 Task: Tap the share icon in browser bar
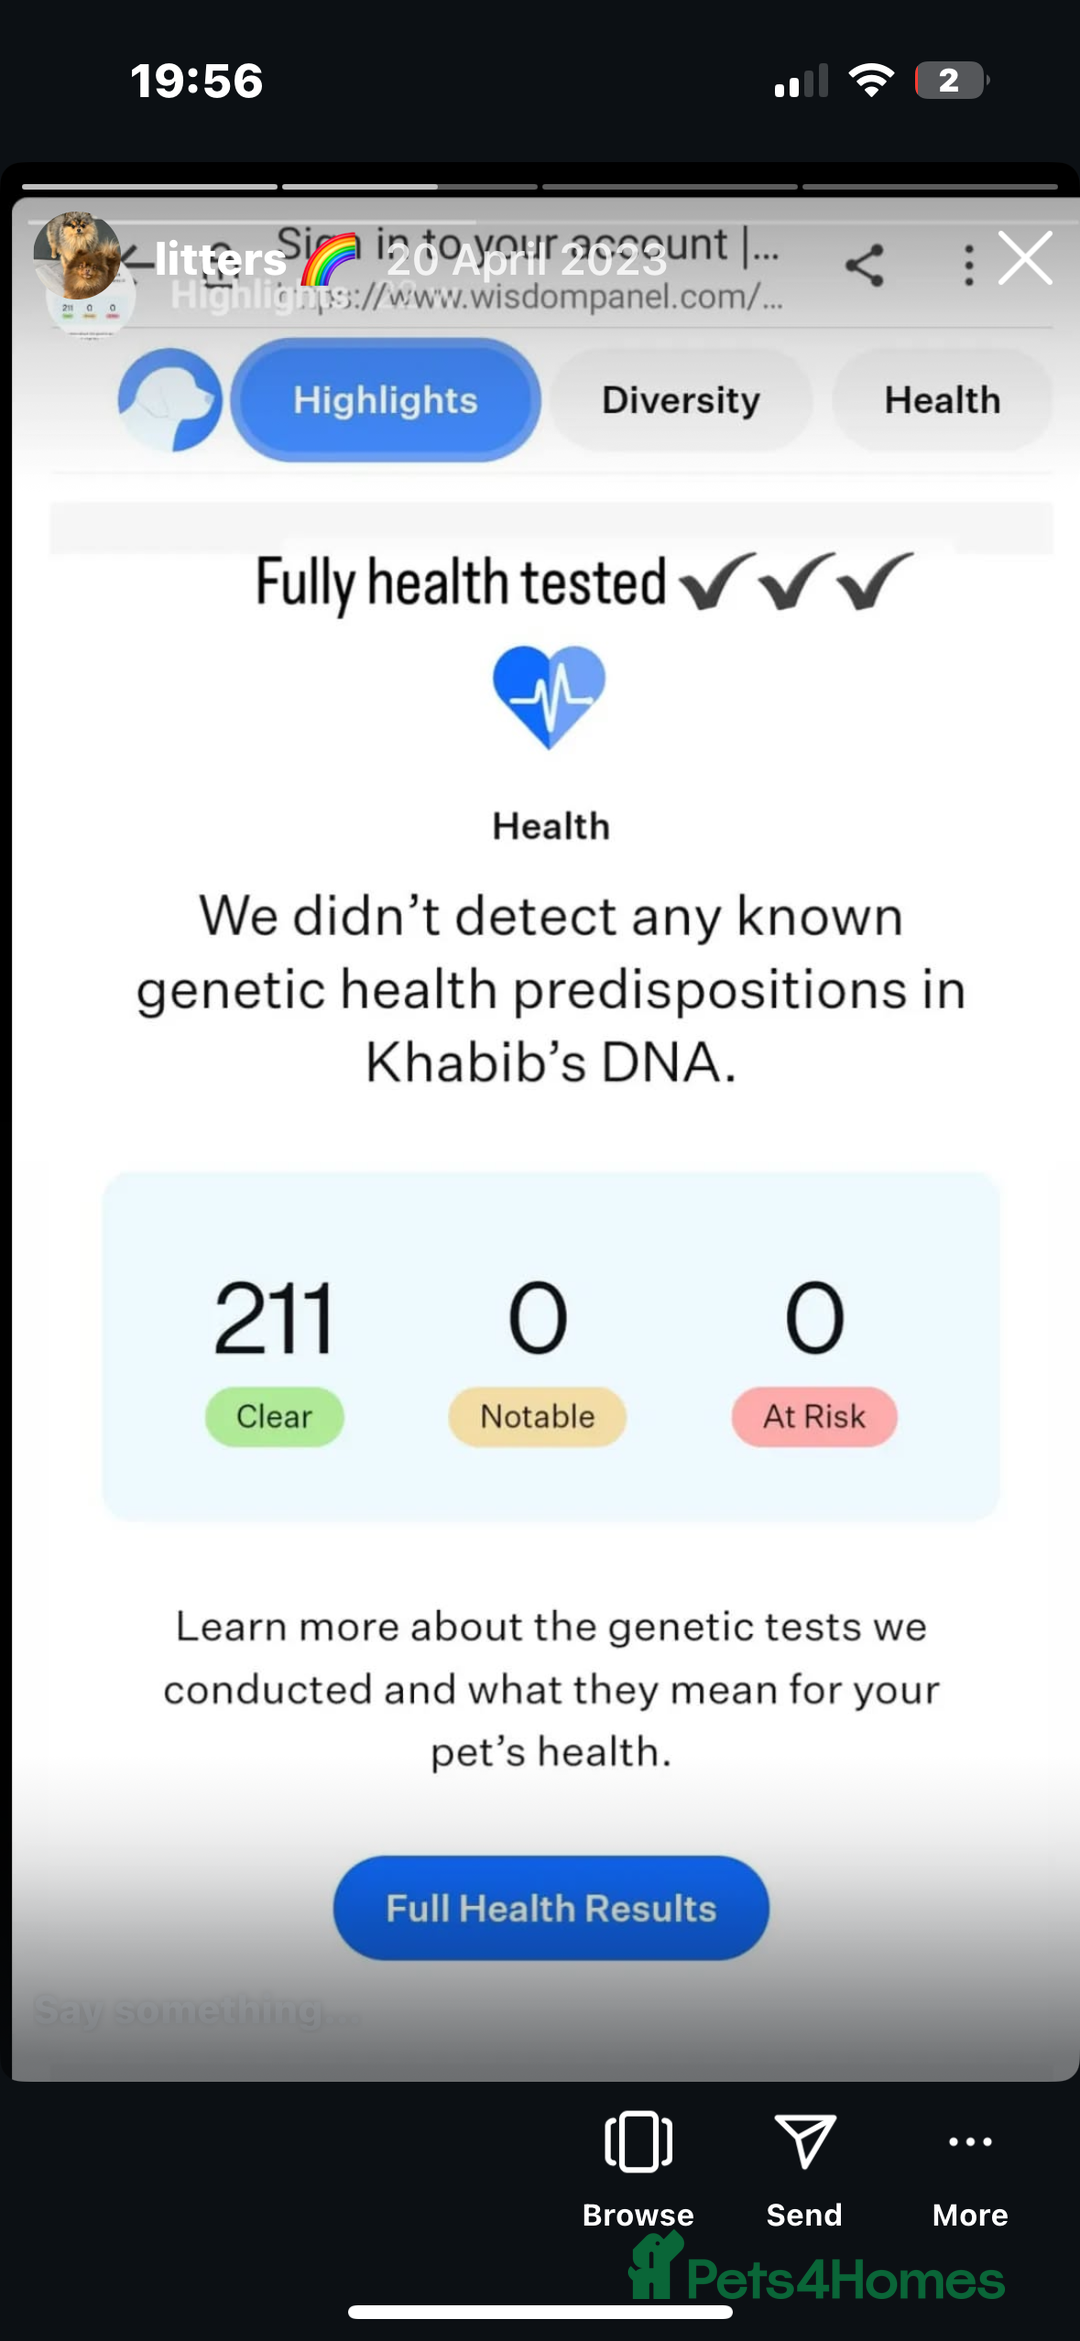pos(865,265)
